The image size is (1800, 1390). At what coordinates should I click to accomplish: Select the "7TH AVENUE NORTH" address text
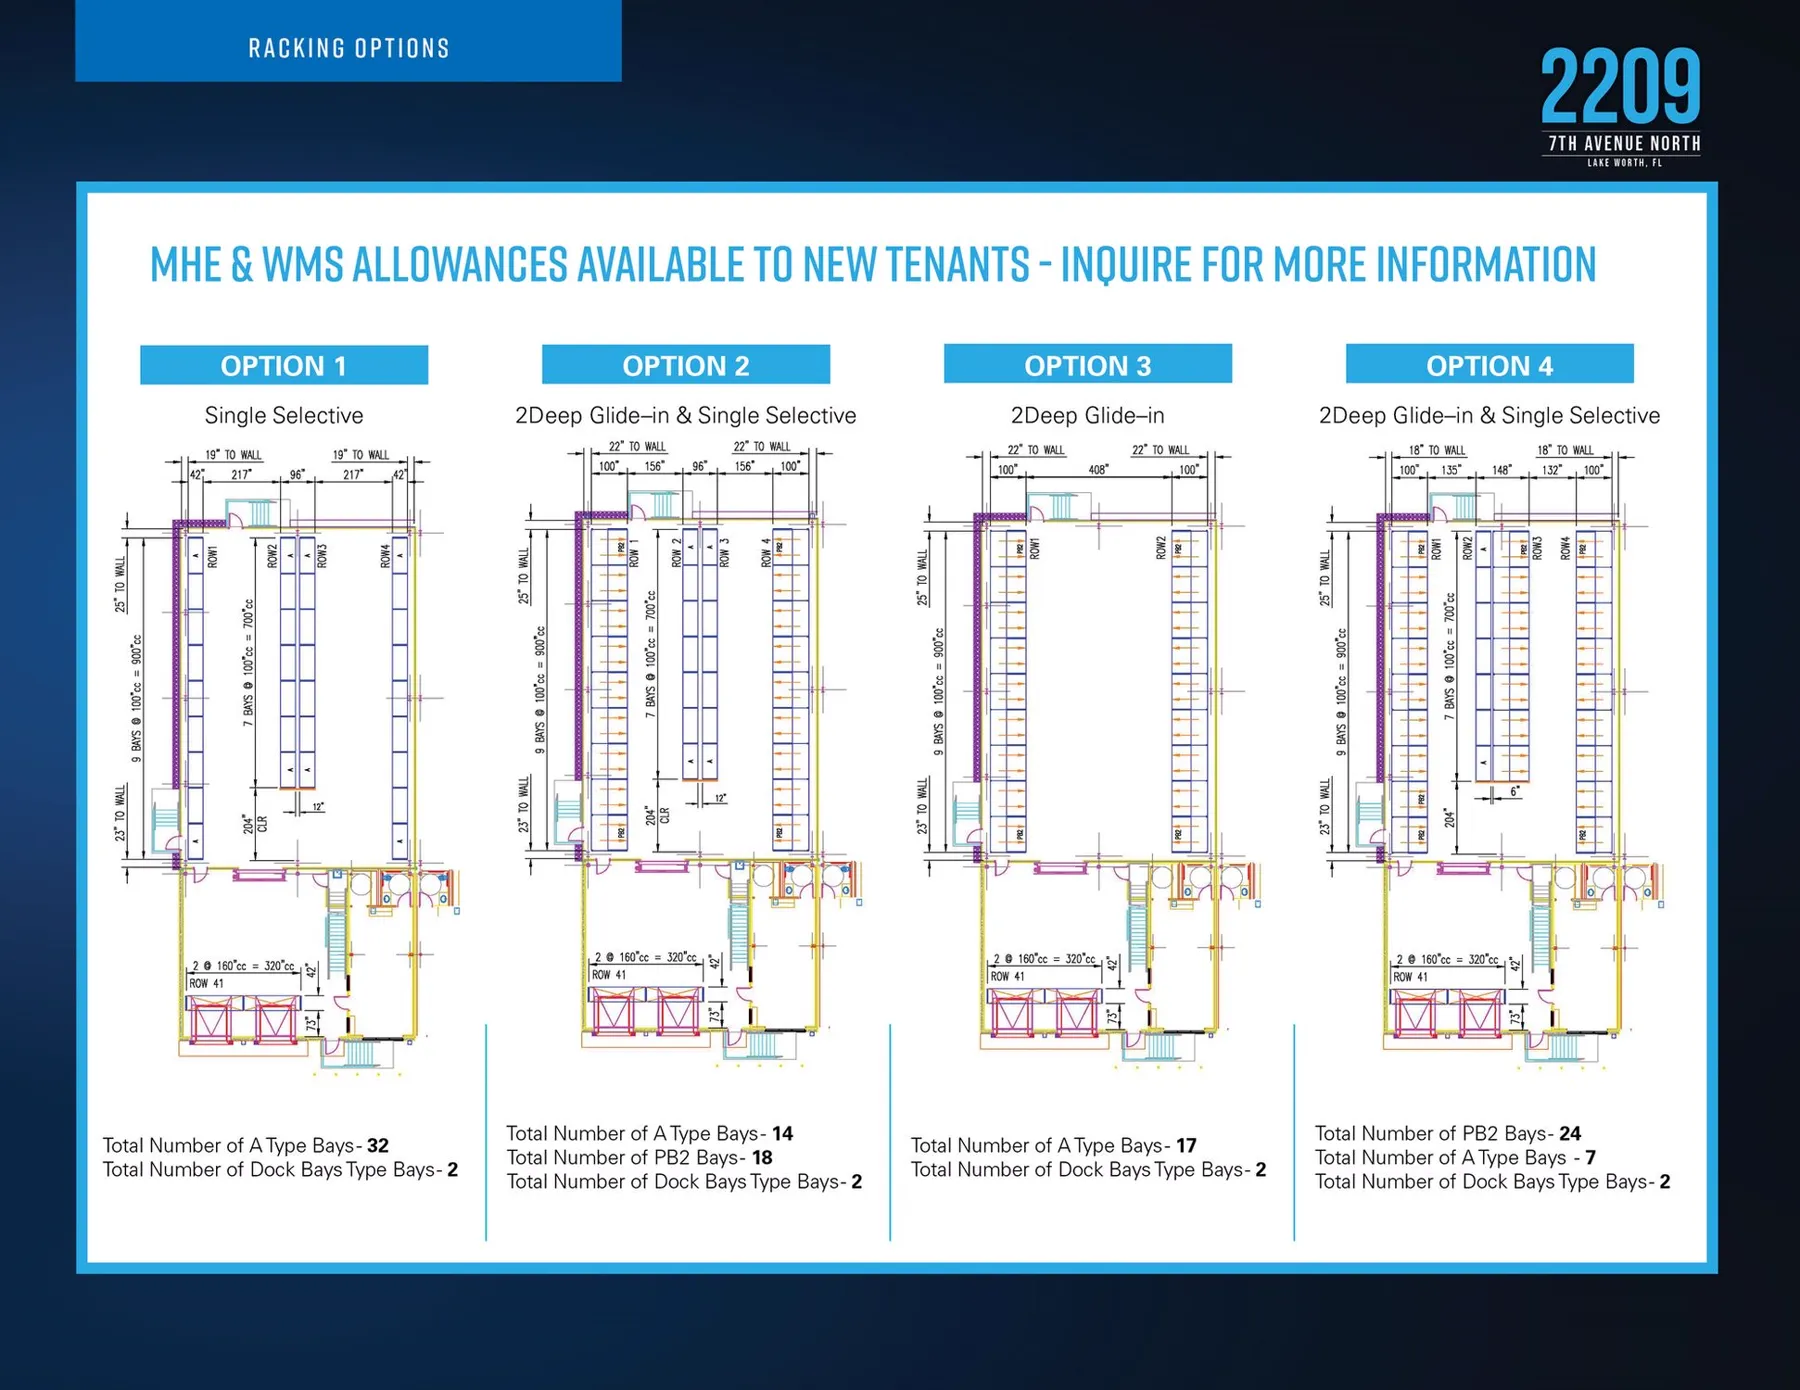pos(1624,144)
